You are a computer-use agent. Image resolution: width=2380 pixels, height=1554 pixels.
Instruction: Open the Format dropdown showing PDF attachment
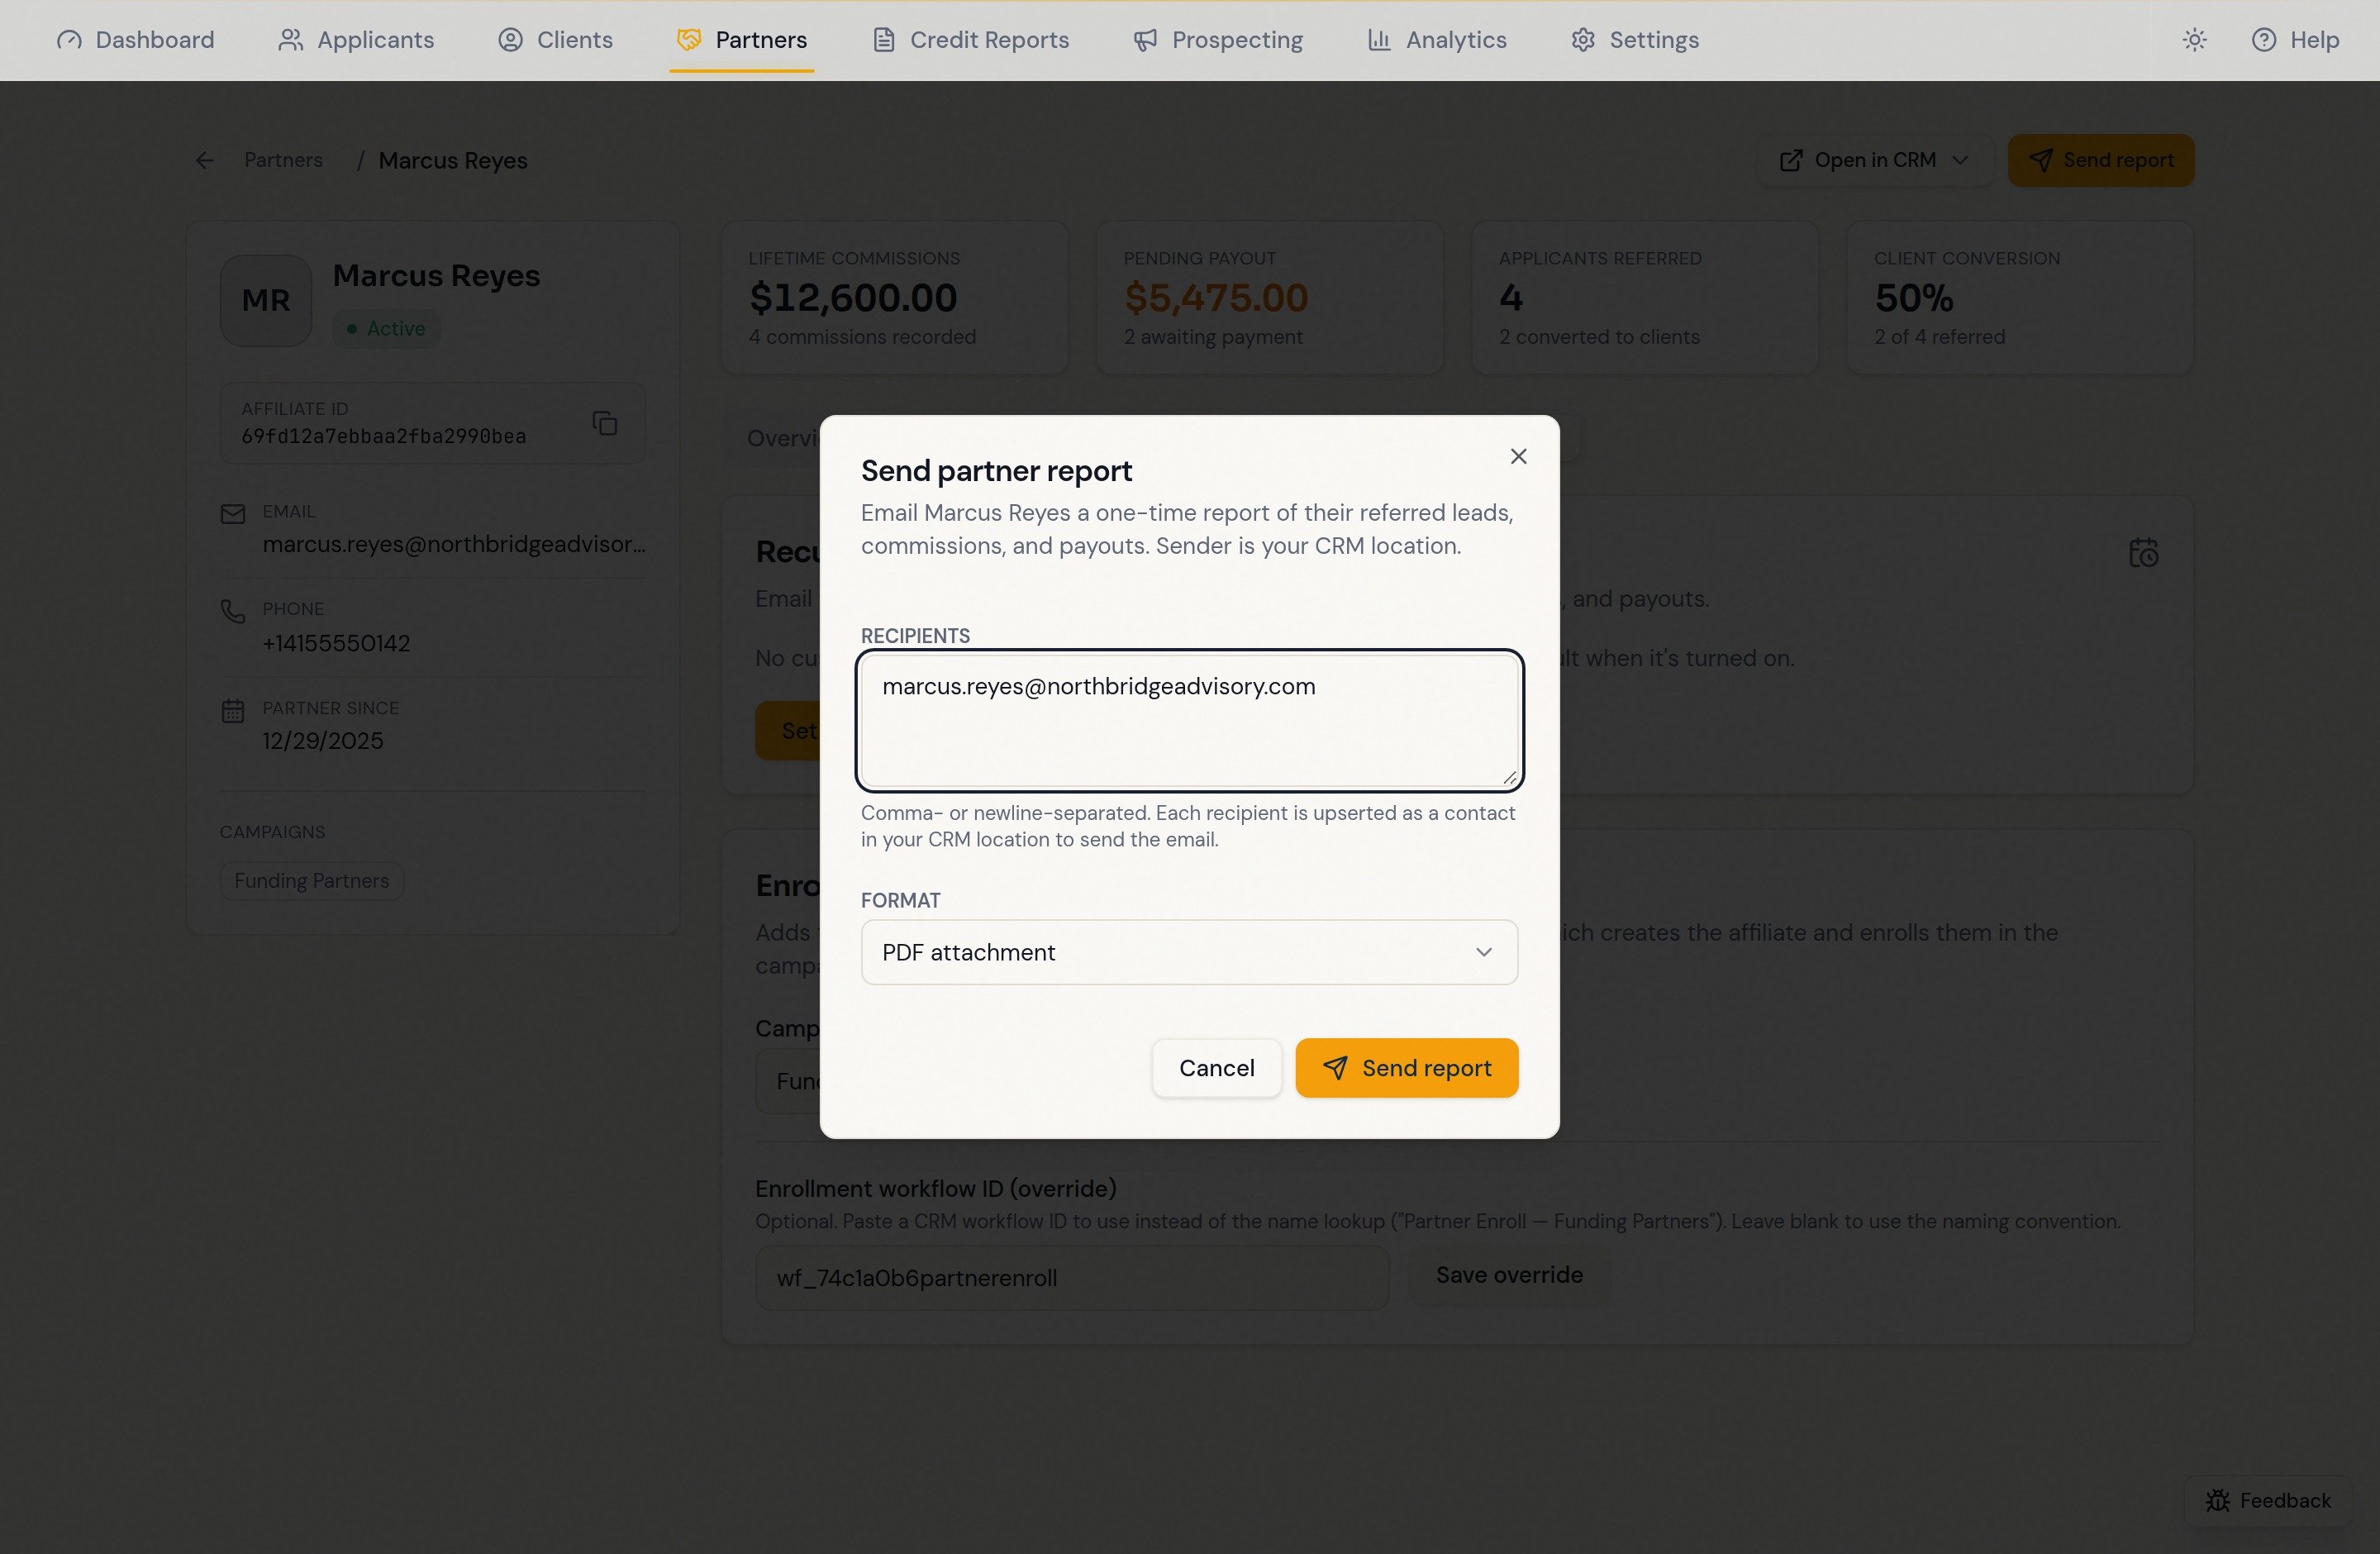pyautogui.click(x=1189, y=952)
